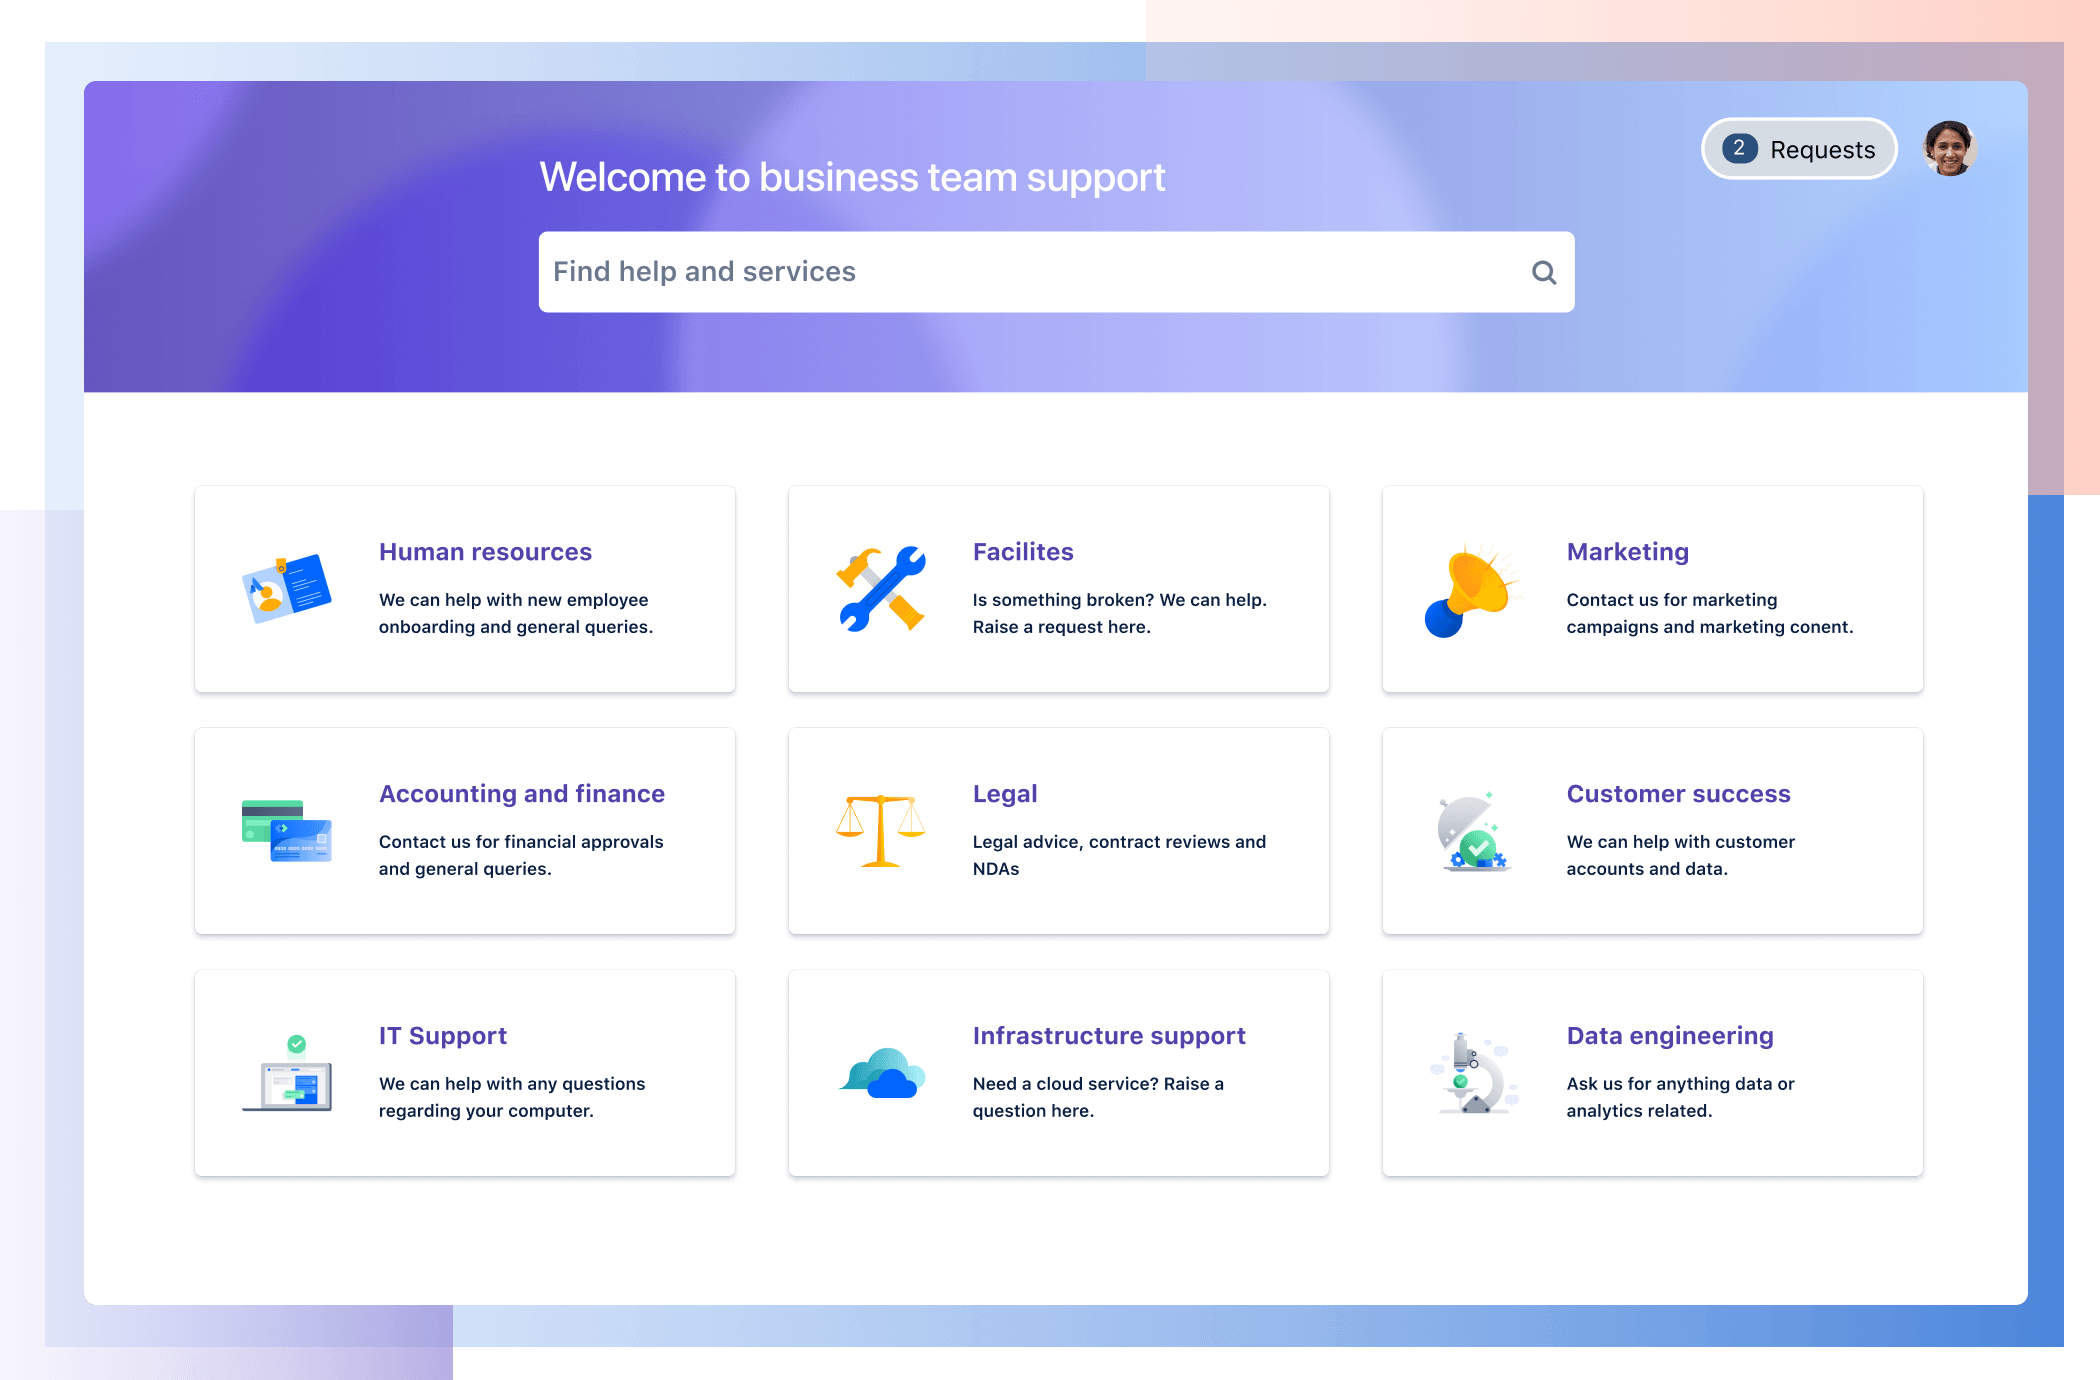Screen dimensions: 2100x1380
Task: Click the Facilities wrench and hammer icon
Action: [878, 590]
